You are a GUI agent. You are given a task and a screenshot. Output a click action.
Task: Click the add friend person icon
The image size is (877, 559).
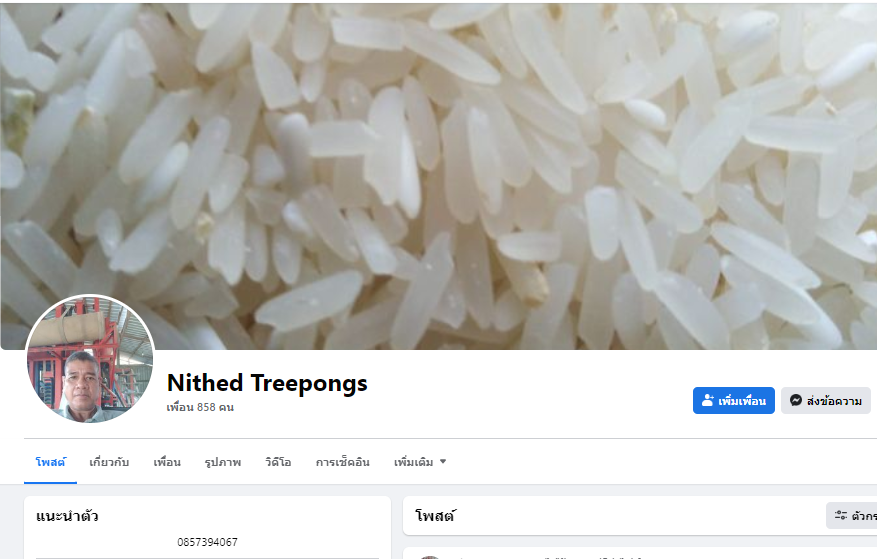point(708,401)
